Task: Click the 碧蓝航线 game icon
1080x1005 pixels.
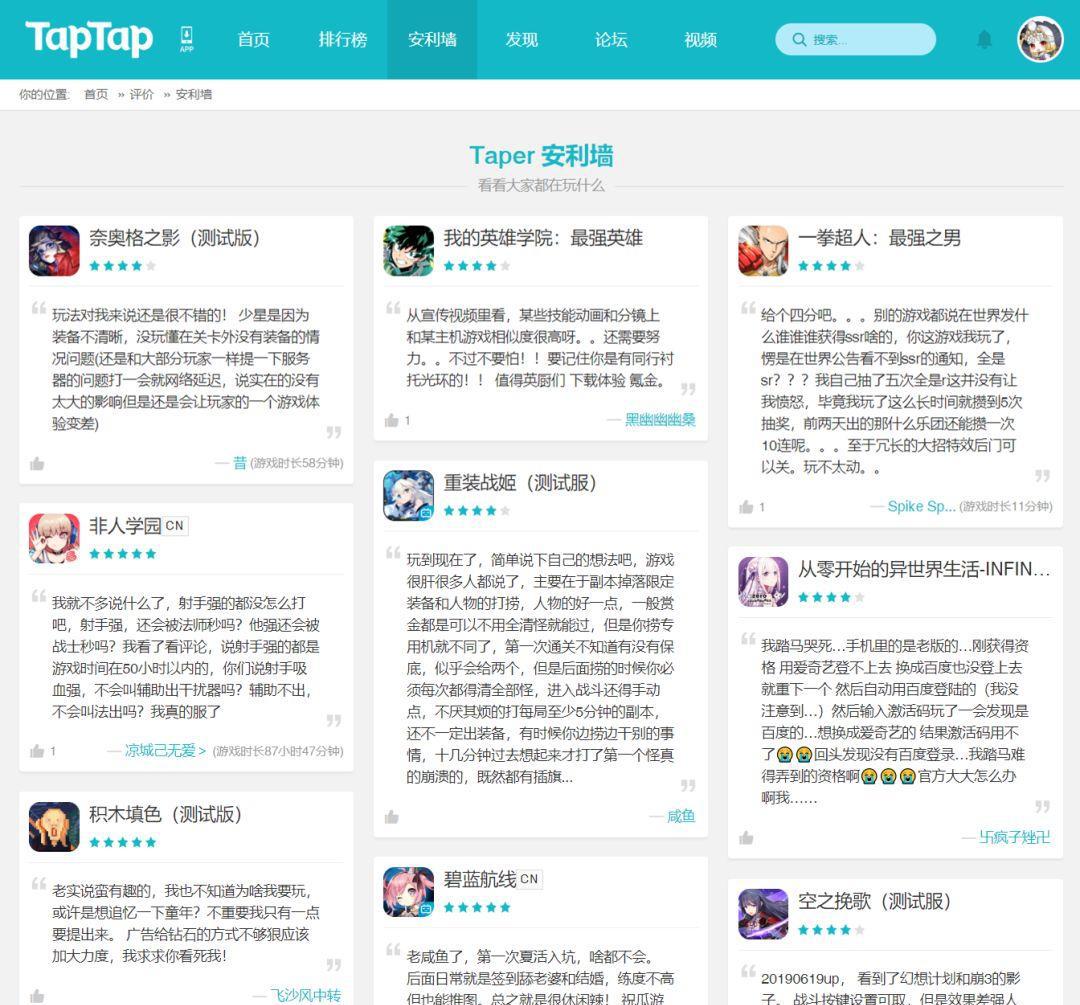Action: pyautogui.click(x=408, y=892)
